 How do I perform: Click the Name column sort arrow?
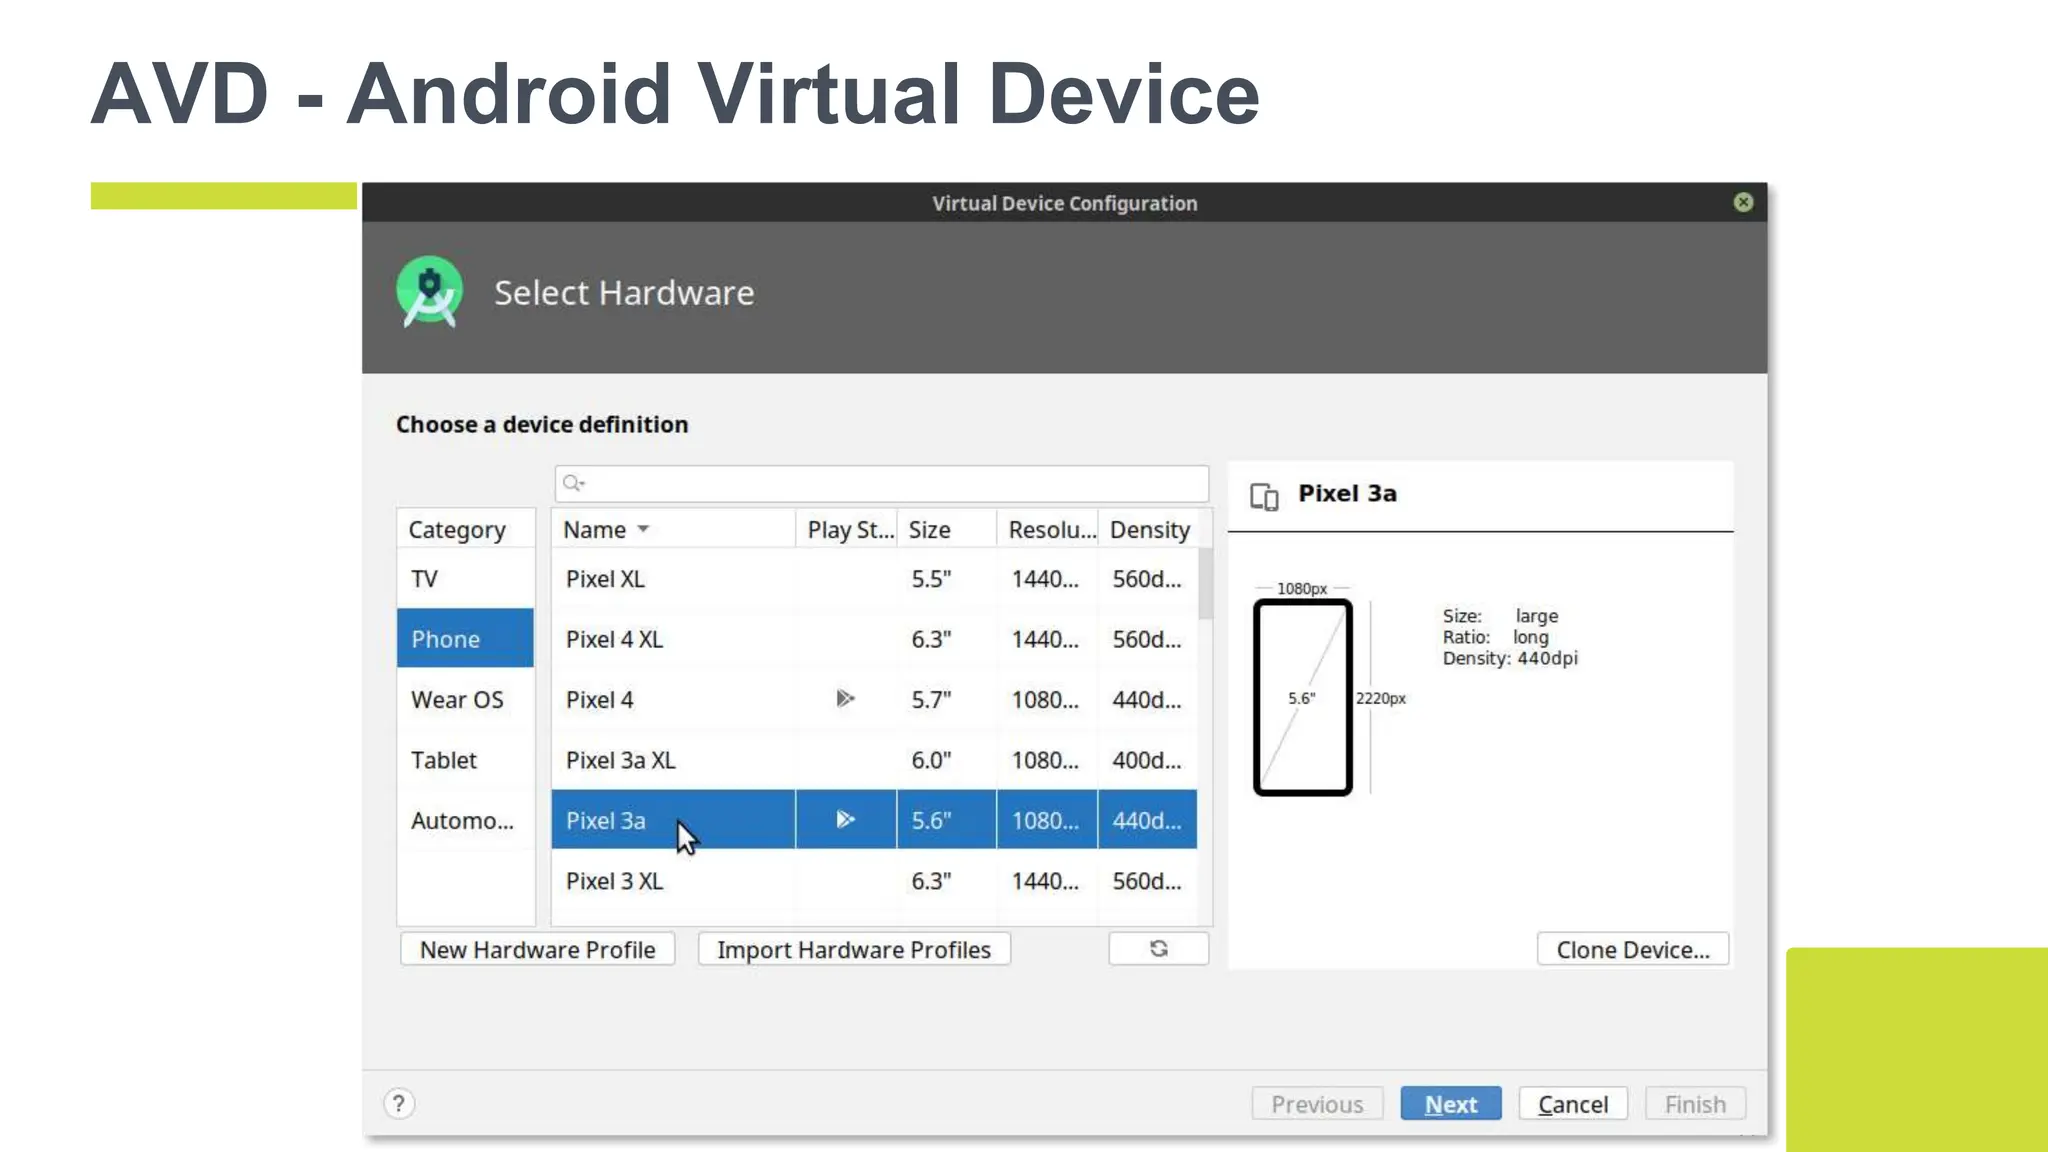coord(643,529)
